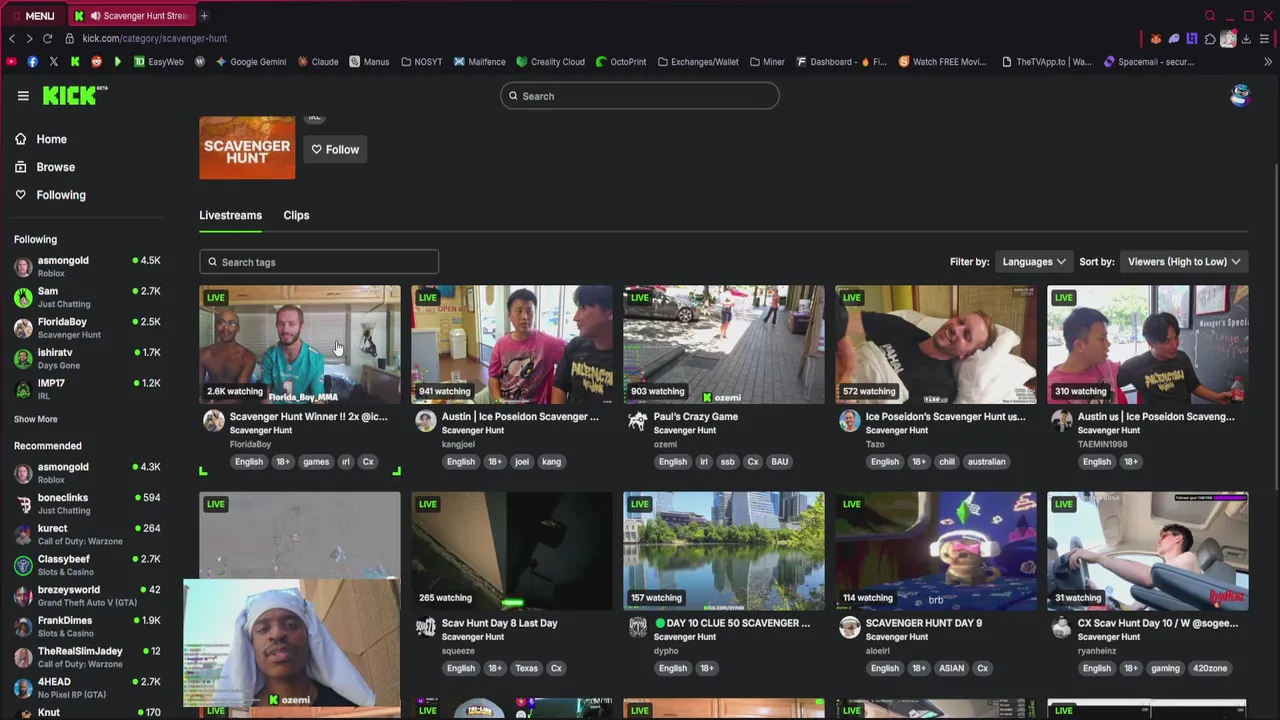Screen dimensions: 1280x720
Task: Open Exchanges/Wallet bookmark folder
Action: [698, 62]
